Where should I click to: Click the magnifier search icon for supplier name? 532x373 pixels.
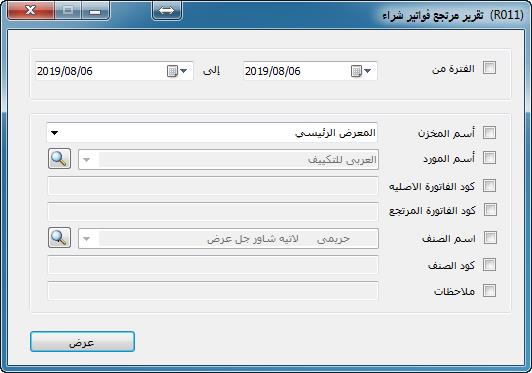tap(59, 158)
